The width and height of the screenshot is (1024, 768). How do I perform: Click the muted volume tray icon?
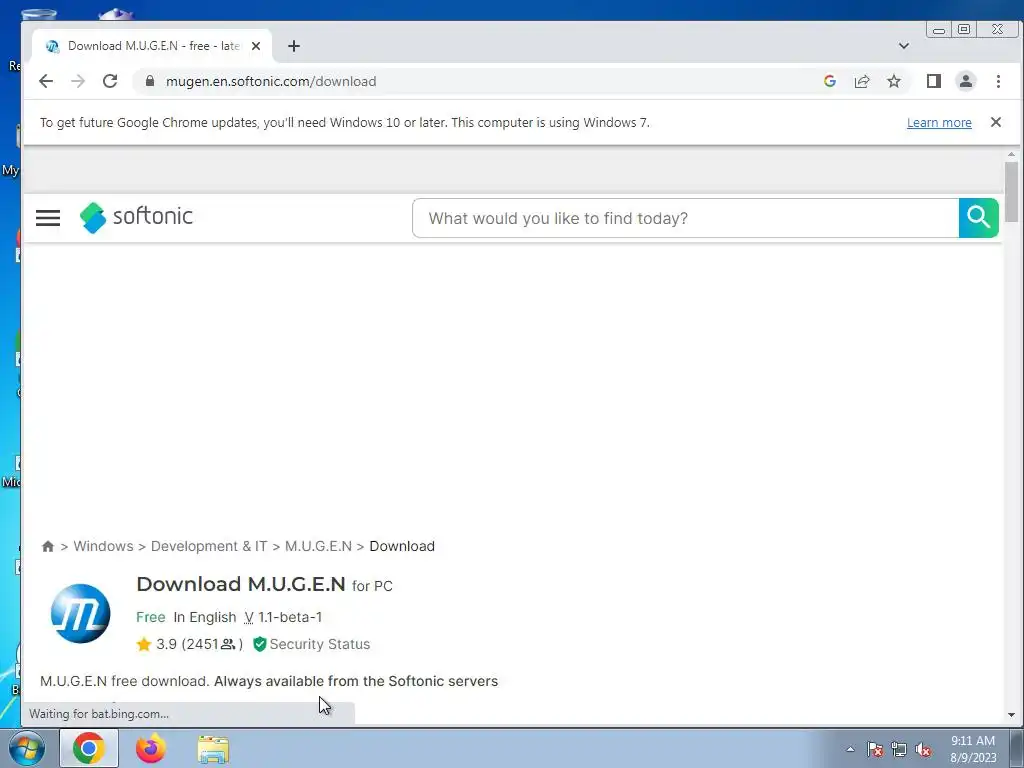923,749
